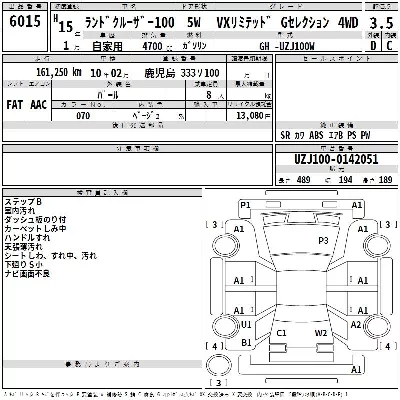This screenshot has height=400, width=400.
Task: Select the B1 marker near rear corner
Action: point(246,342)
